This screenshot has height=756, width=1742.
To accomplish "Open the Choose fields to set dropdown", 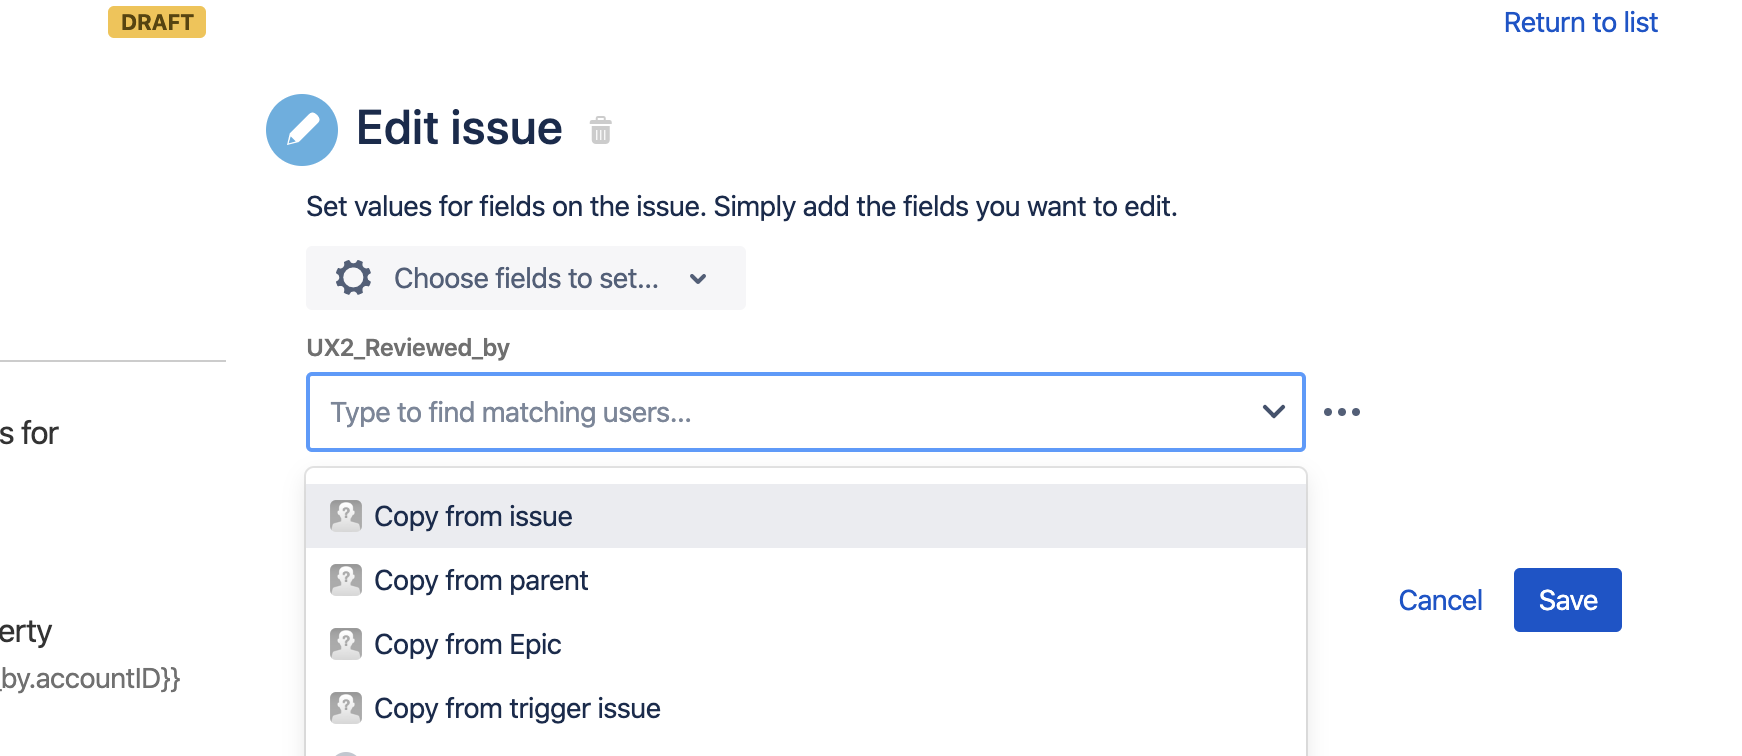I will click(525, 278).
